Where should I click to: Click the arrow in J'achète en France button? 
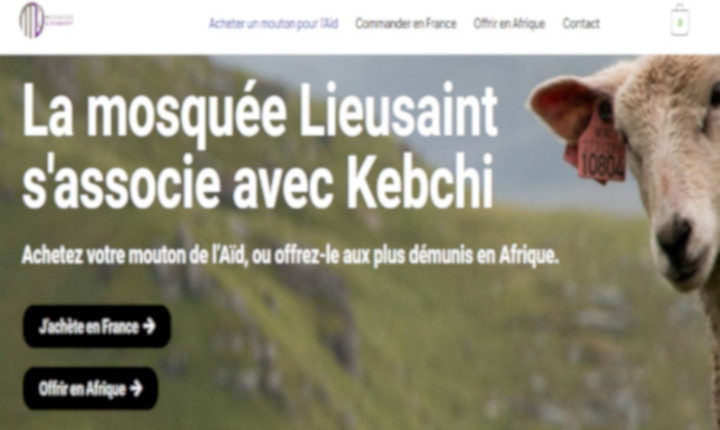(149, 327)
